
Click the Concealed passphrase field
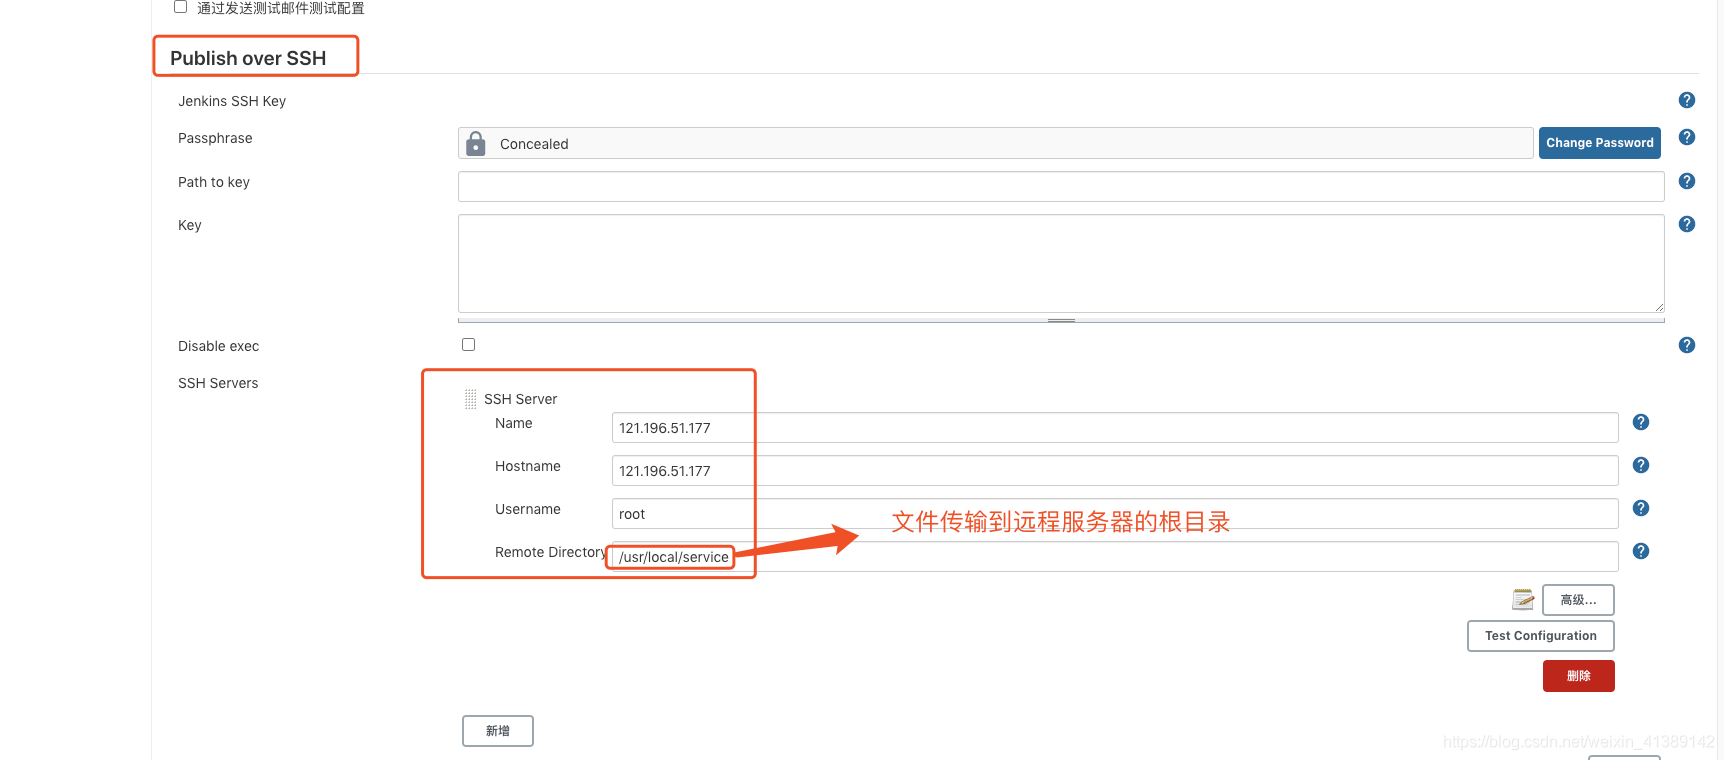996,143
